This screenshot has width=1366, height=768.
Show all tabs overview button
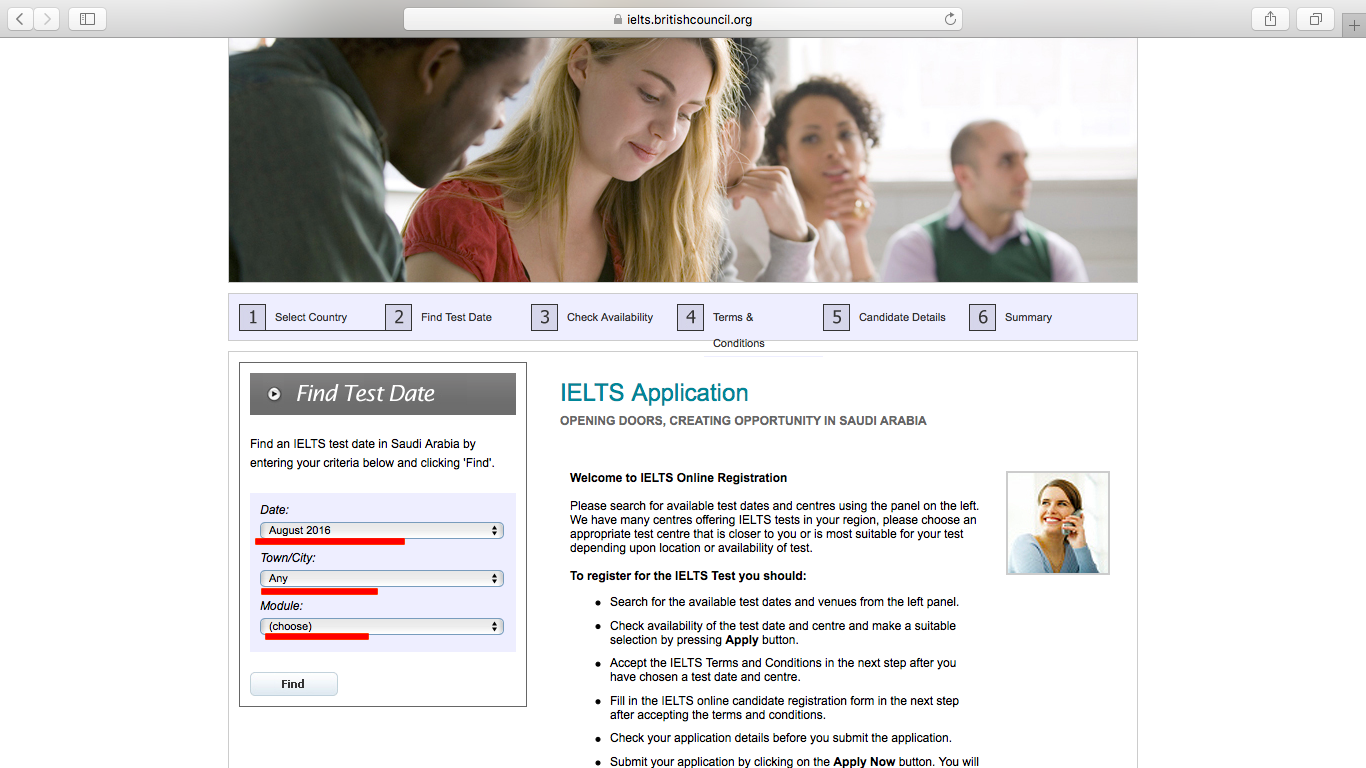click(x=1316, y=18)
